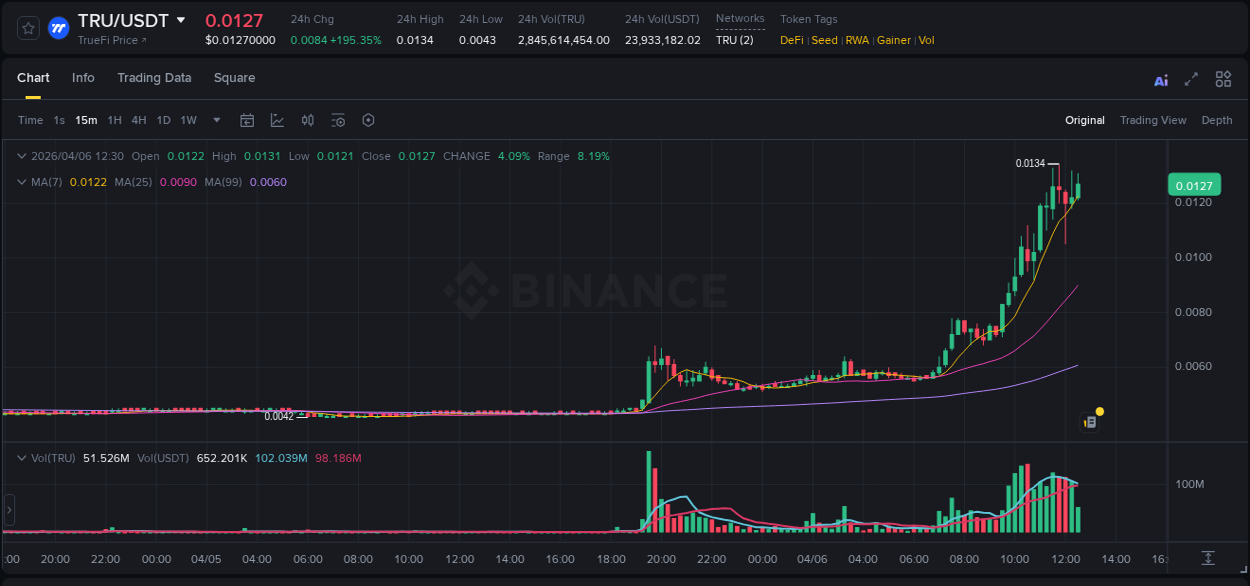Click the MA(25) indicator label

[133, 182]
